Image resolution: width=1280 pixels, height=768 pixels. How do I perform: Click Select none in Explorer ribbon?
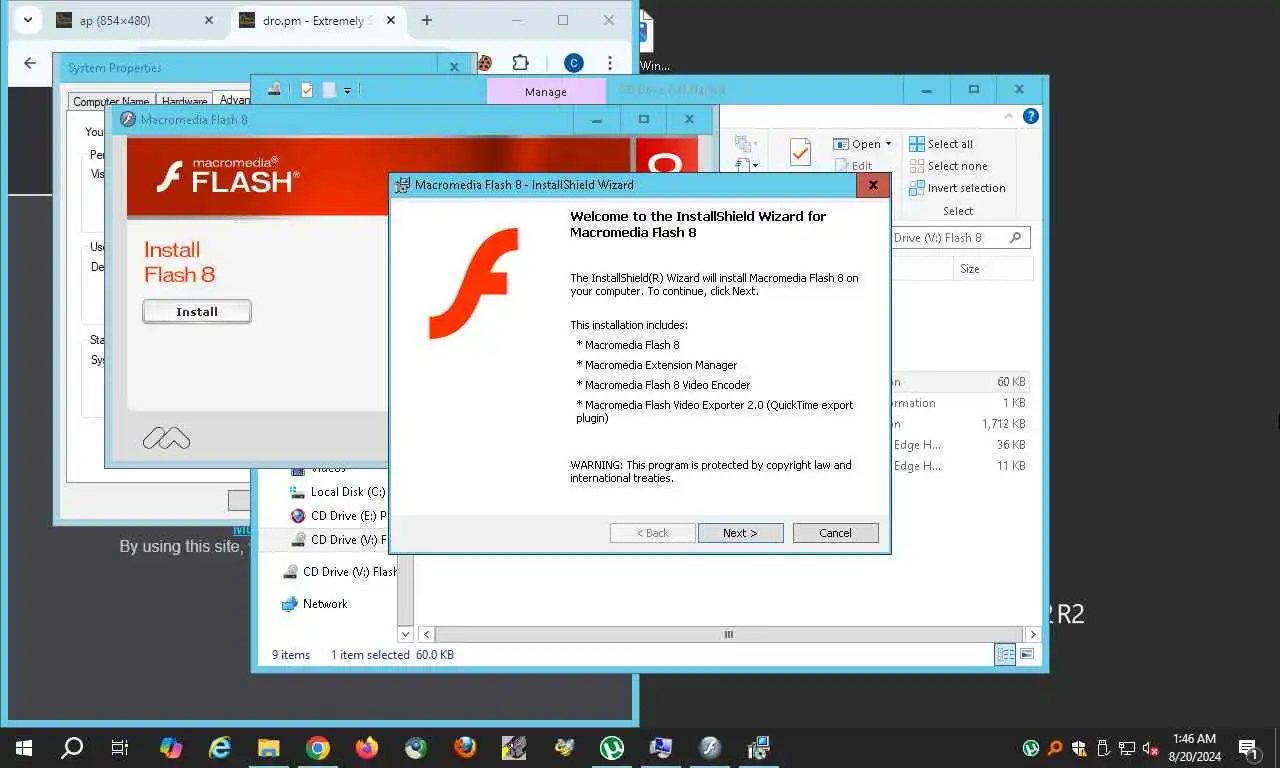[947, 166]
